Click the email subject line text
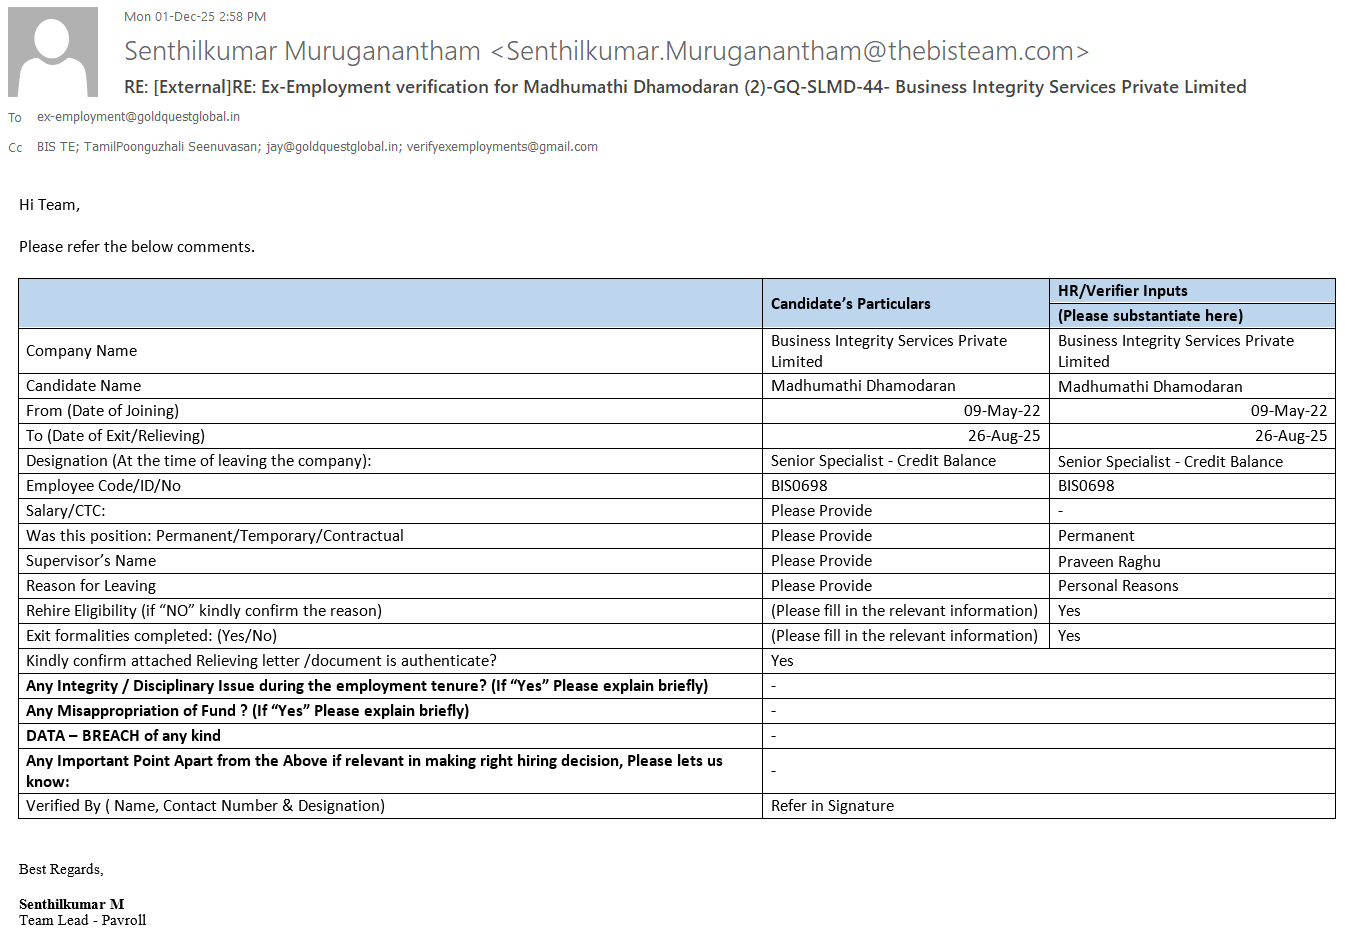Viewport: 1345px width, 936px height. coord(684,87)
